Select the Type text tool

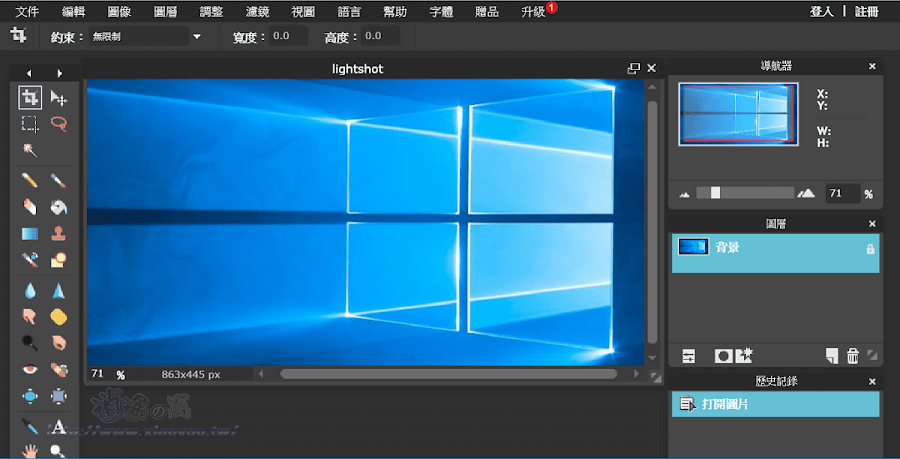(x=59, y=427)
